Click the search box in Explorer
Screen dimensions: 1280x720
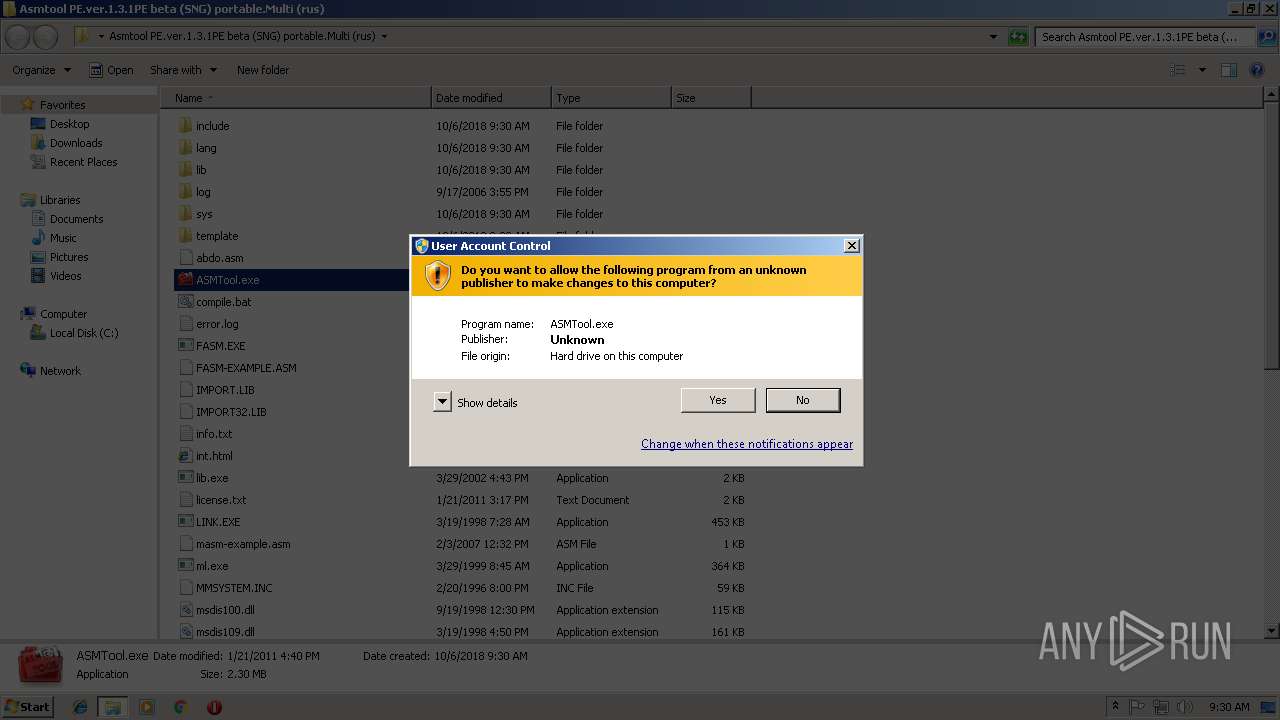click(1146, 37)
